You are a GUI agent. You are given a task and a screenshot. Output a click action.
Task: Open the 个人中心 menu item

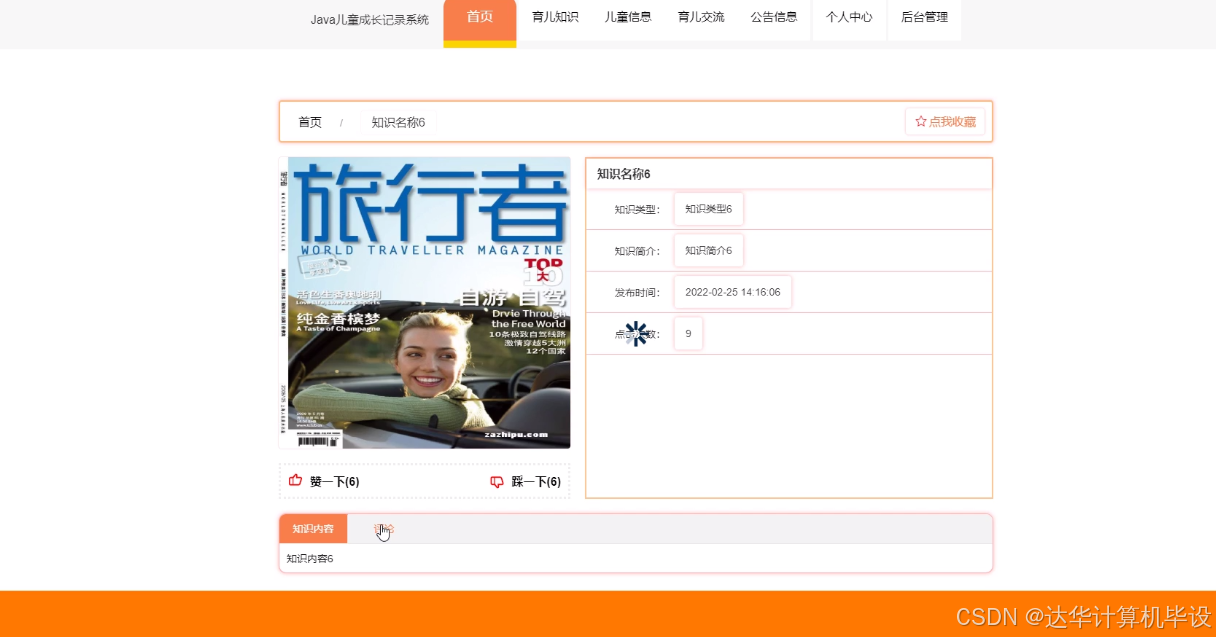point(849,18)
